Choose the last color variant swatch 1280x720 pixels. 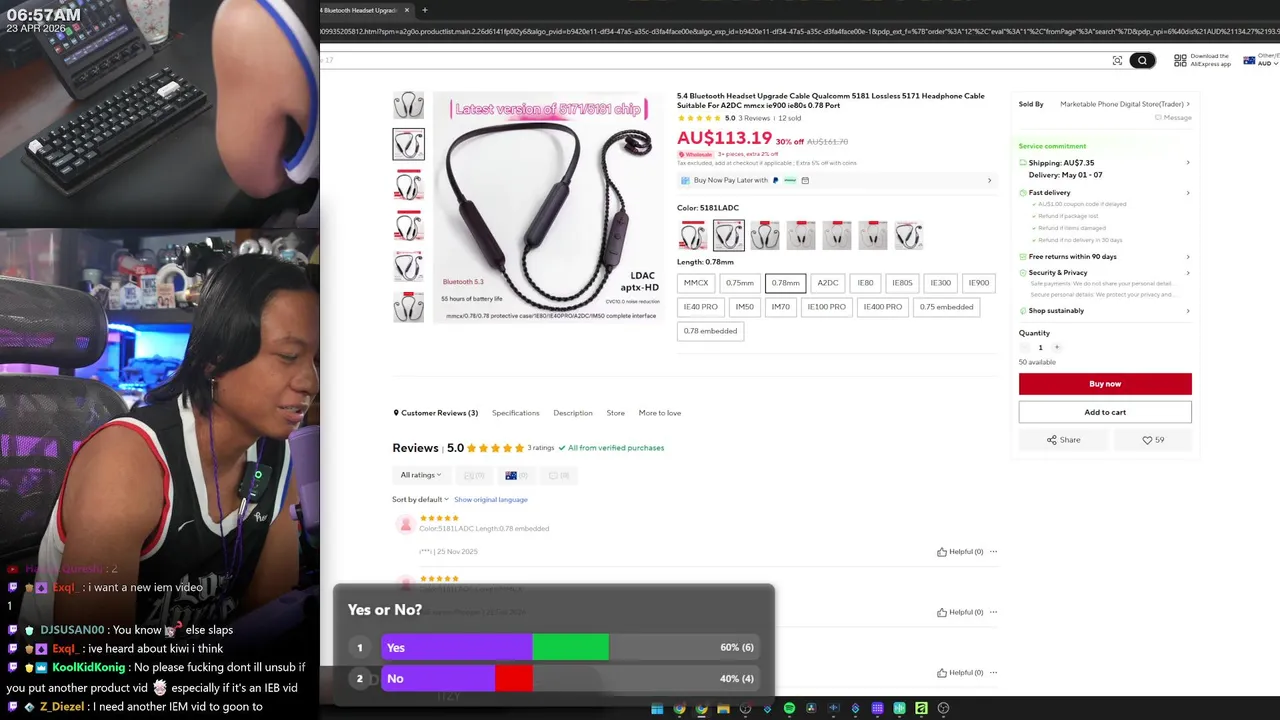[908, 235]
